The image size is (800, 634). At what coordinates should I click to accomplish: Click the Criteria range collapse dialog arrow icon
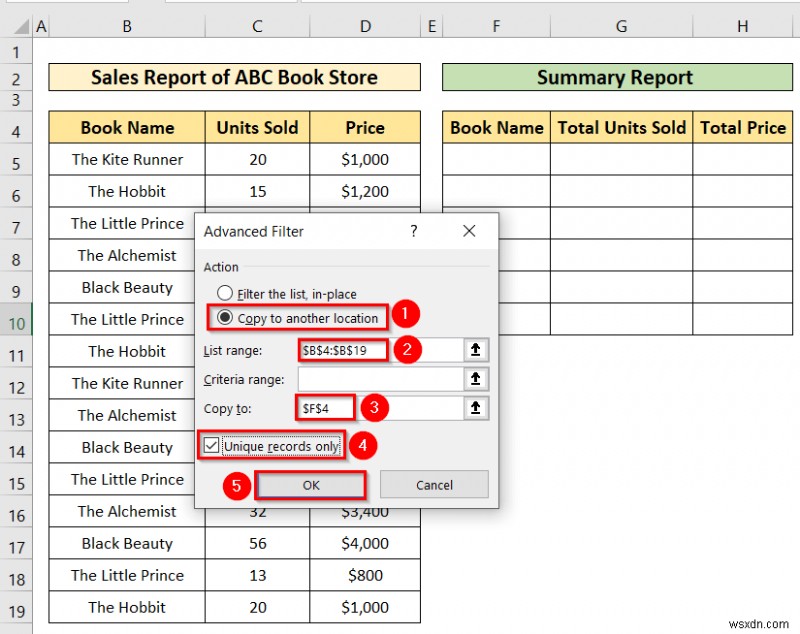(477, 379)
